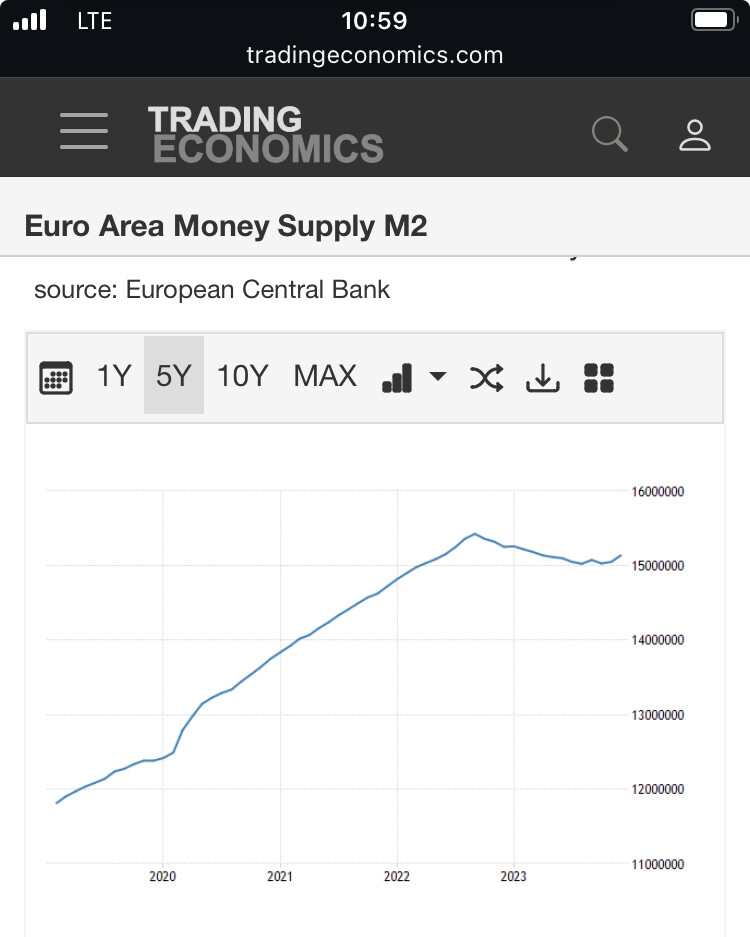The height and width of the screenshot is (937, 750).
Task: Show the MAX historical range
Action: (325, 376)
